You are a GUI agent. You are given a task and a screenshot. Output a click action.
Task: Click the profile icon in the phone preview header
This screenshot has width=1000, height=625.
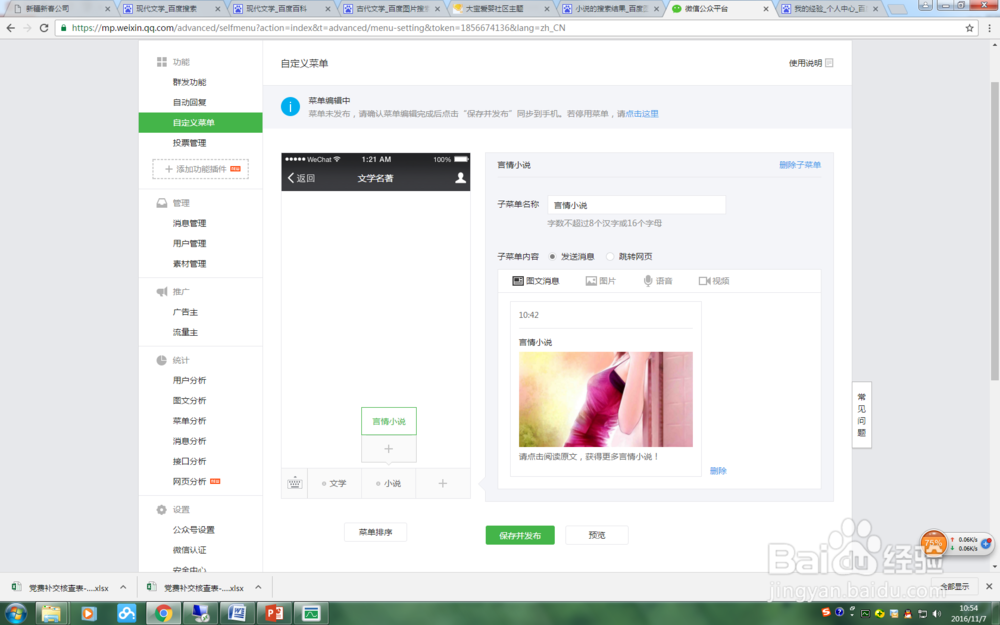(x=458, y=175)
